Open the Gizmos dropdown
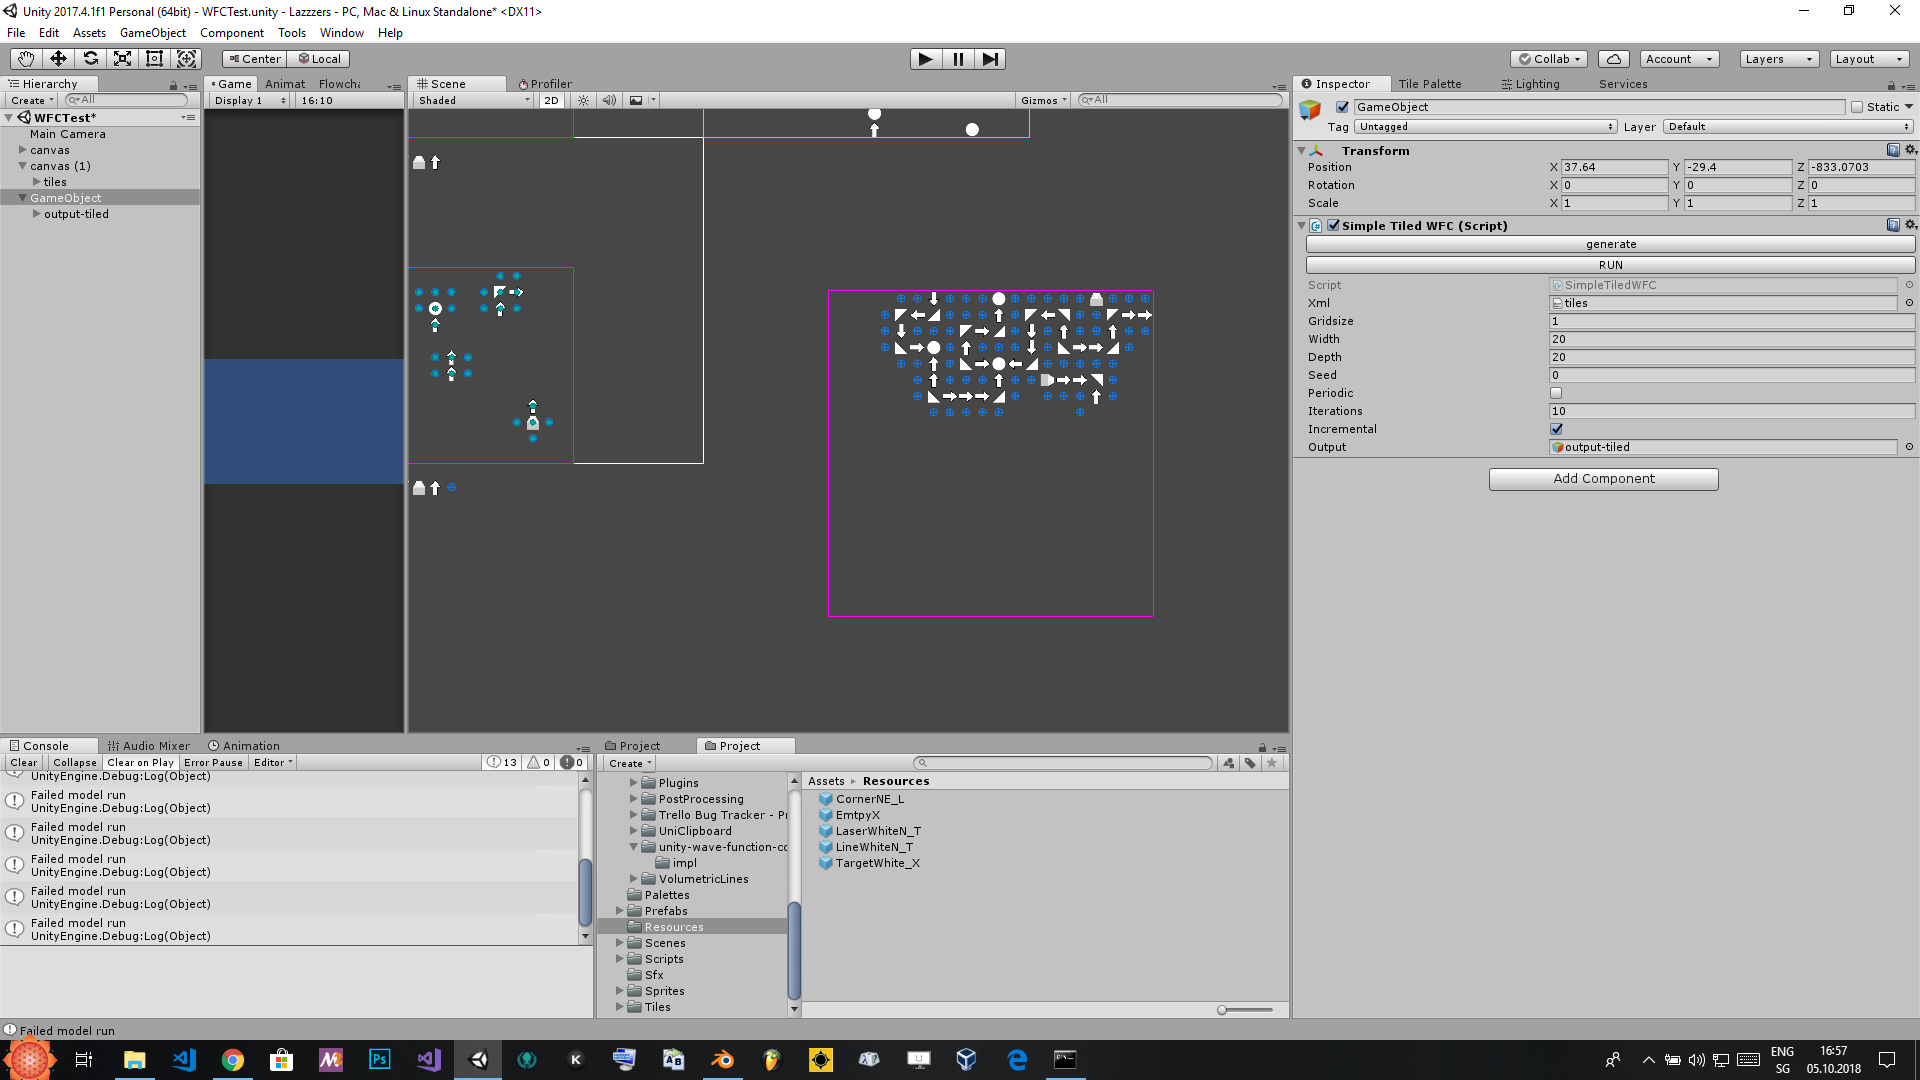1920x1080 pixels. 1044,100
